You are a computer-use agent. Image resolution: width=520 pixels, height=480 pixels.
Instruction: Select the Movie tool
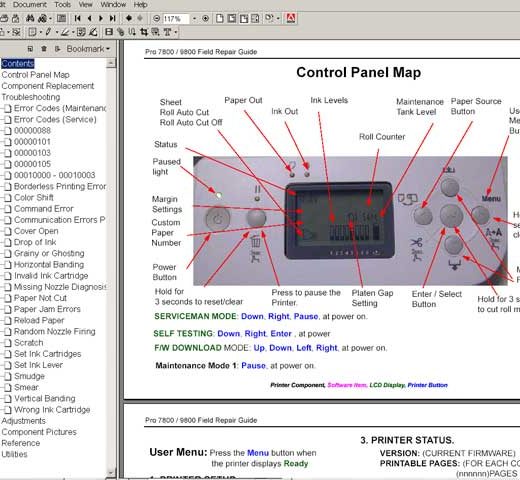(x=109, y=32)
